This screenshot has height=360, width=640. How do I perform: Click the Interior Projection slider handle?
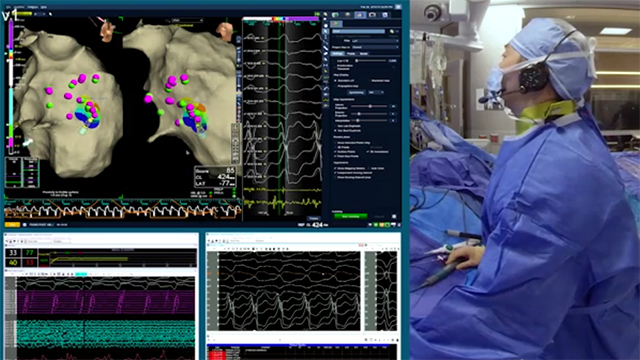(370, 106)
